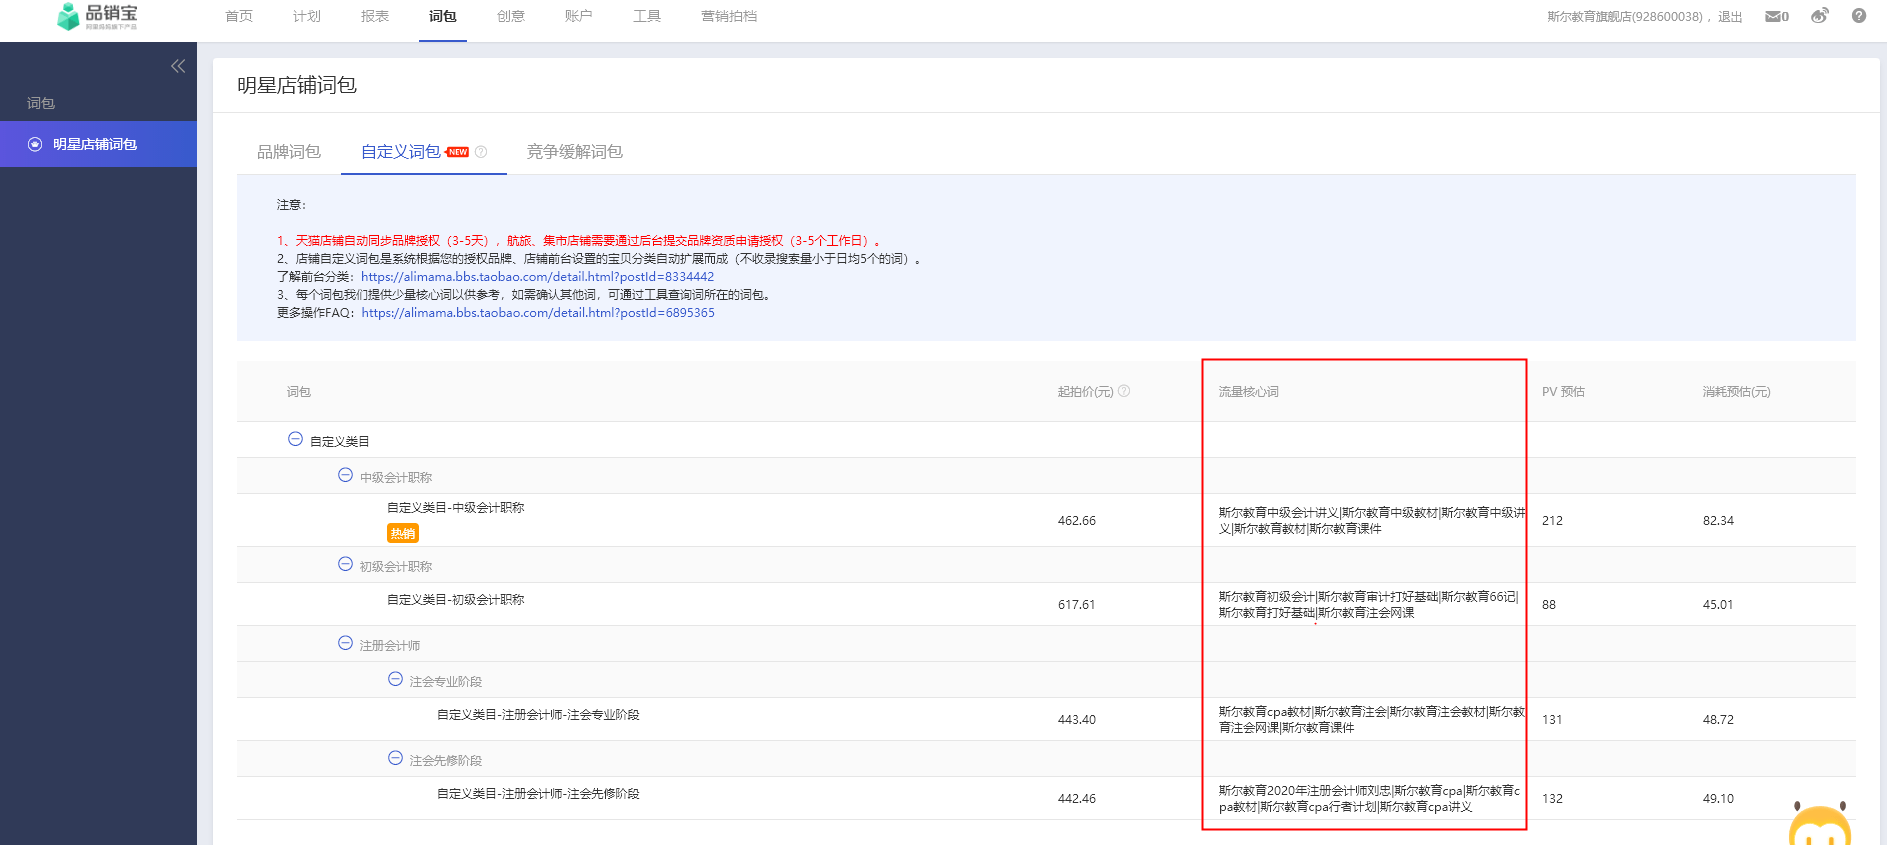Image resolution: width=1887 pixels, height=845 pixels.
Task: Click the 消耗预估 value 49.10
Action: 1718,799
